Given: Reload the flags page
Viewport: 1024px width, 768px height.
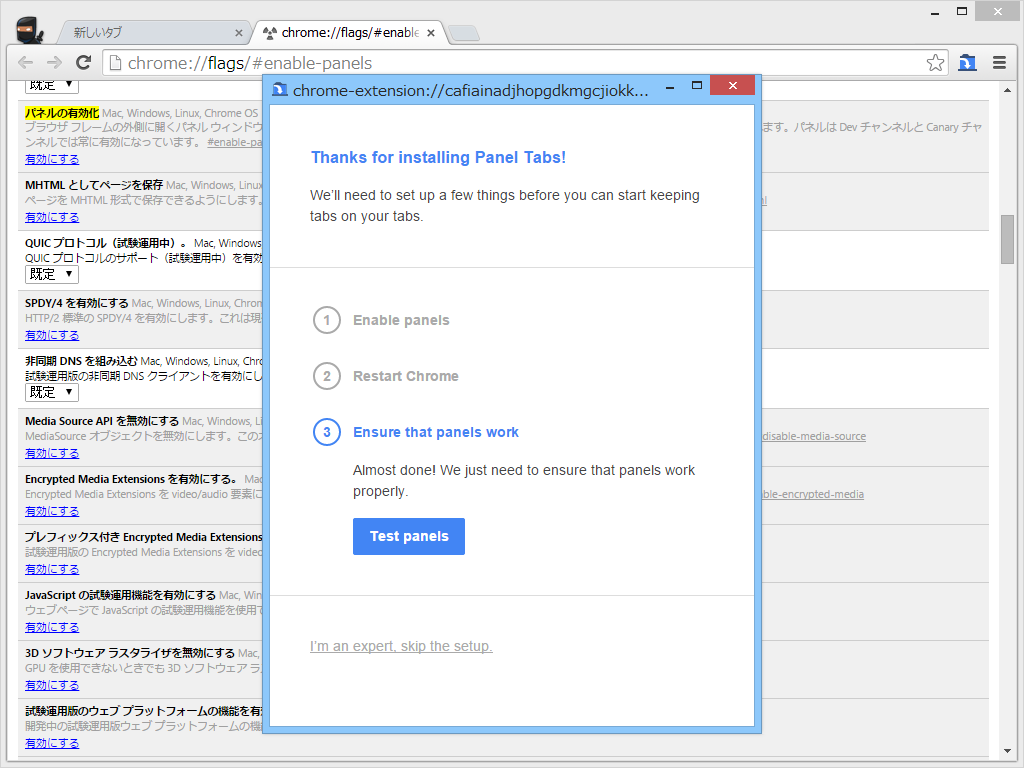Looking at the screenshot, I should (x=83, y=63).
